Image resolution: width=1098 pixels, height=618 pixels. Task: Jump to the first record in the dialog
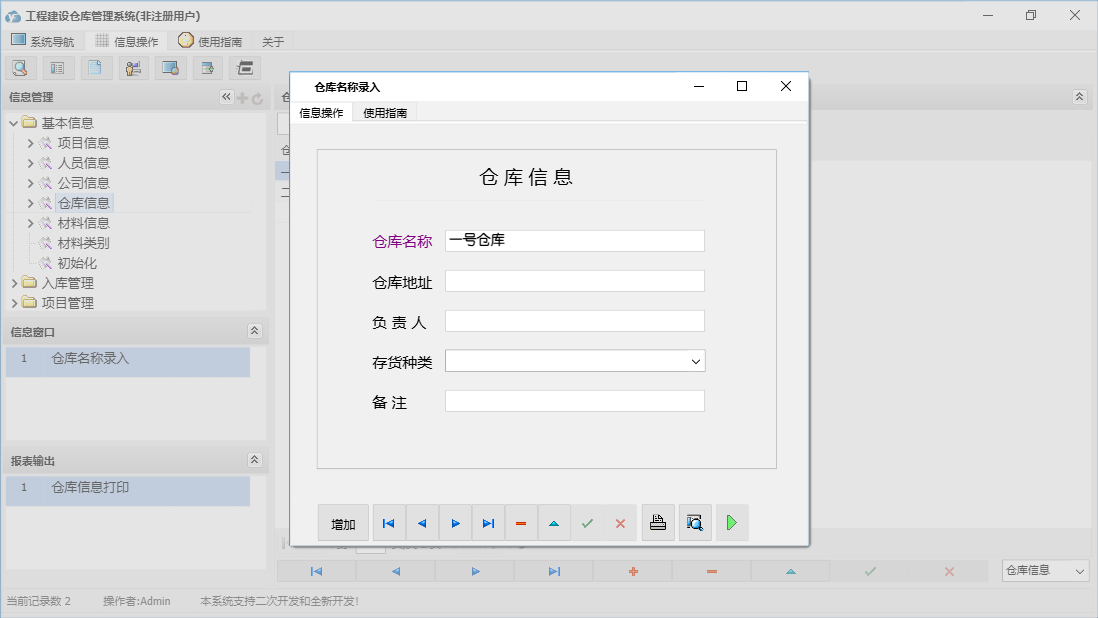388,522
